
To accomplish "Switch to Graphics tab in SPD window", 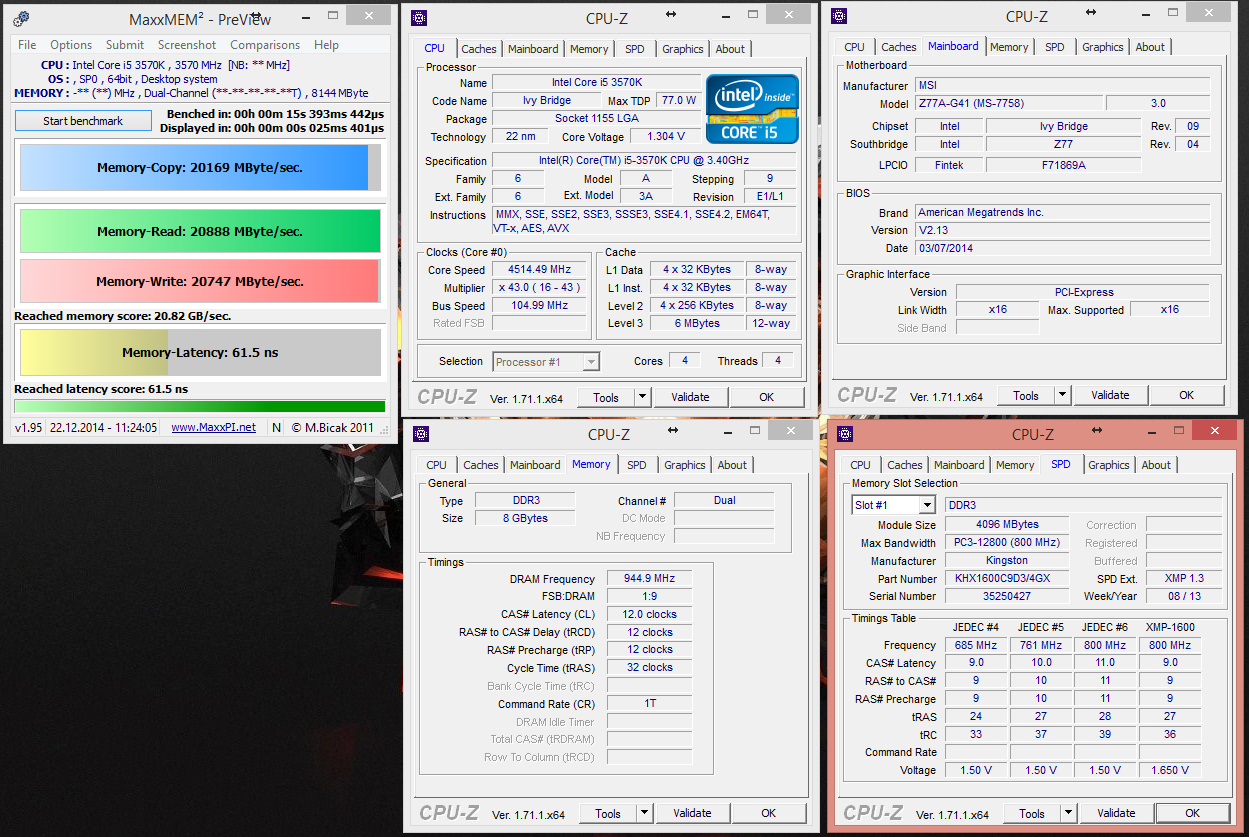I will point(1109,465).
